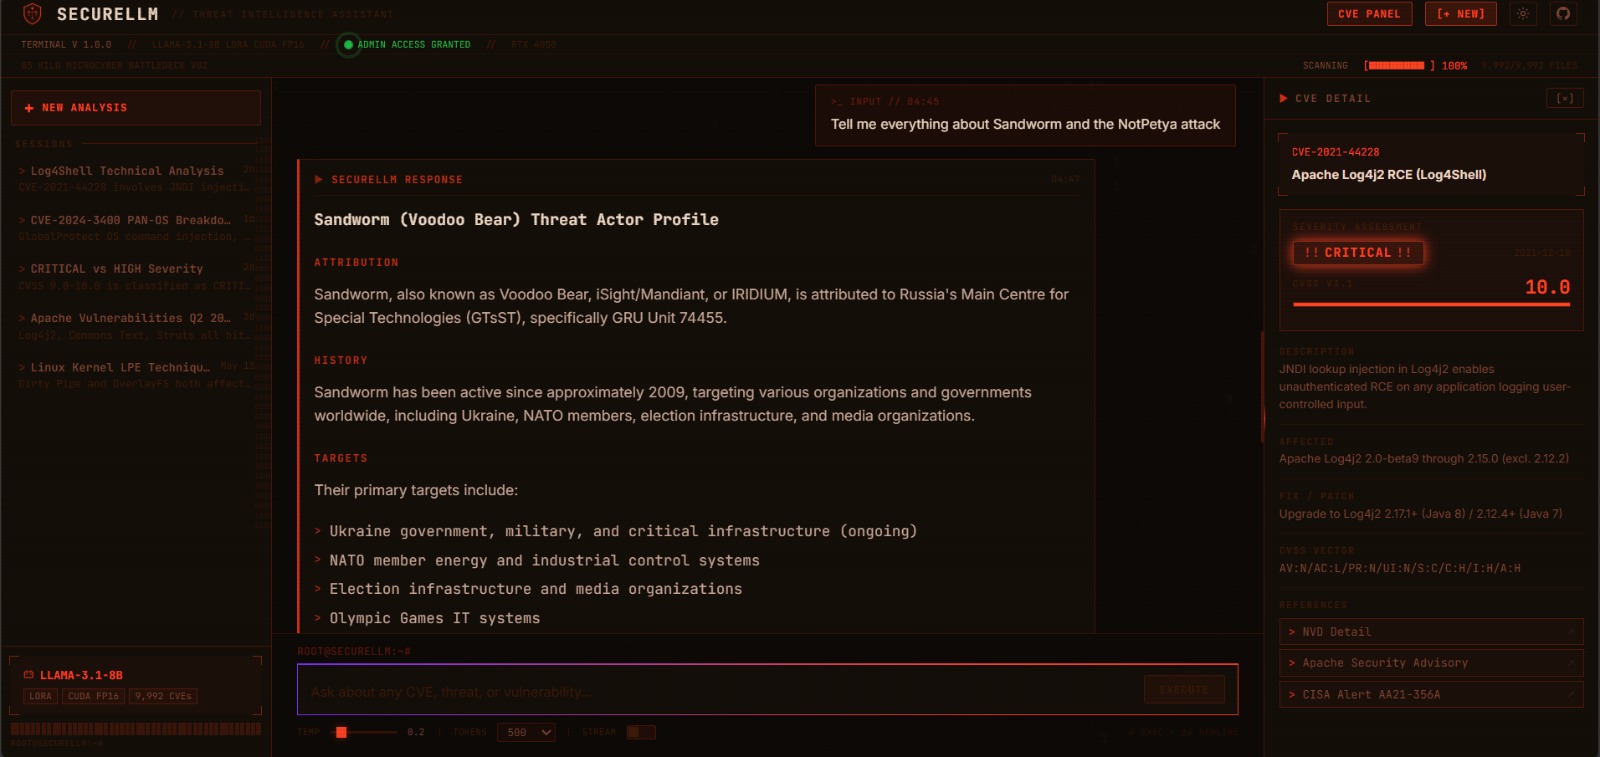Open the GitHub repository icon
The width and height of the screenshot is (1600, 757).
(x=1563, y=14)
